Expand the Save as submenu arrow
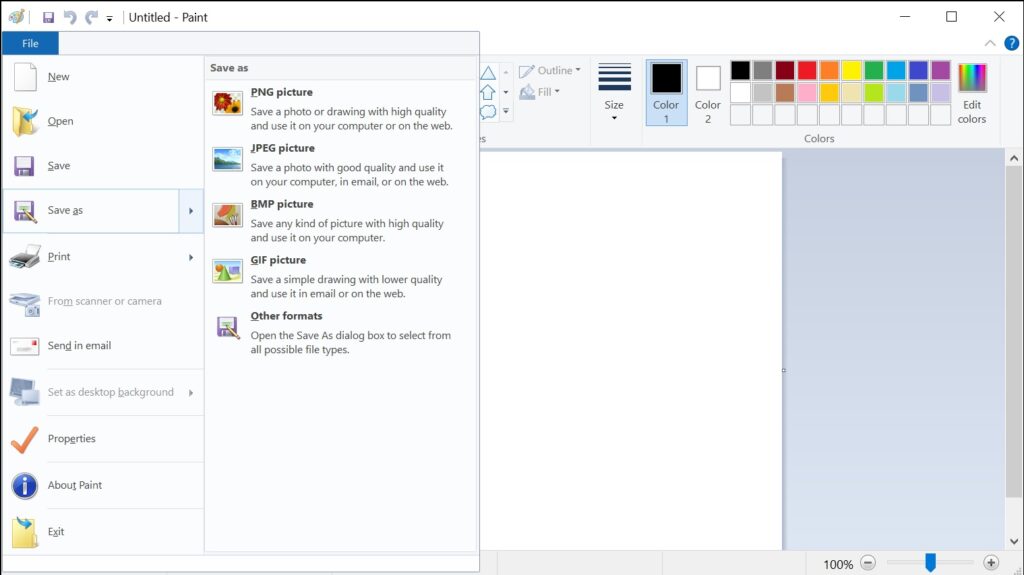 click(191, 211)
